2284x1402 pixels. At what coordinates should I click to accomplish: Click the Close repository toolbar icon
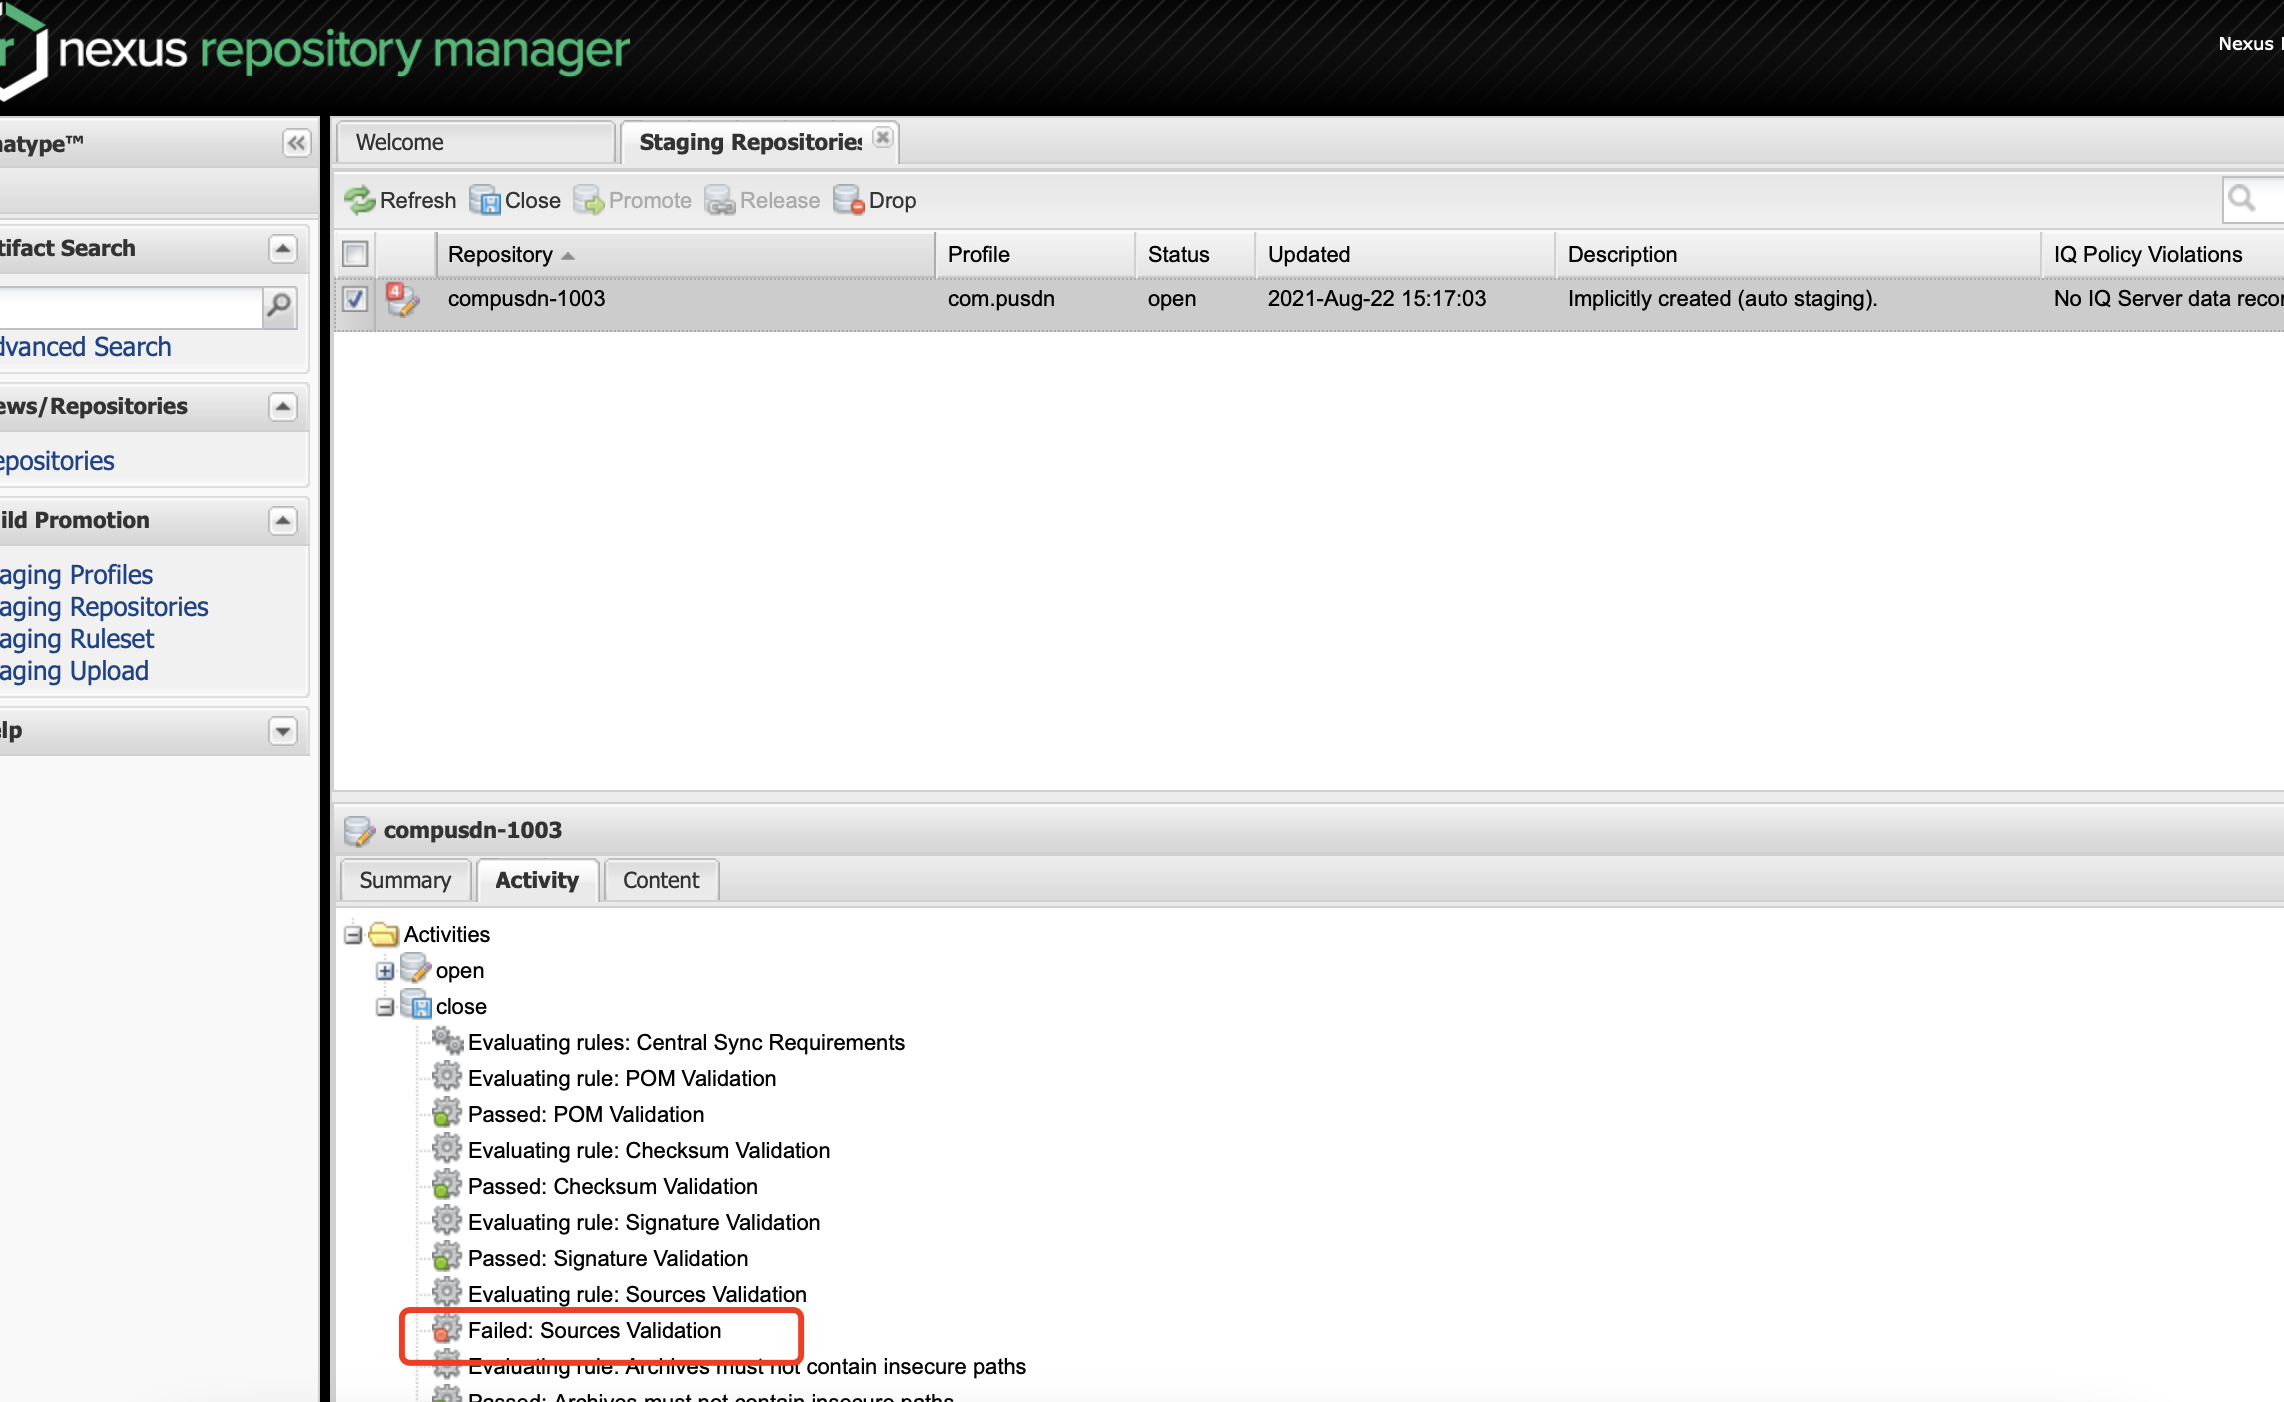click(485, 200)
